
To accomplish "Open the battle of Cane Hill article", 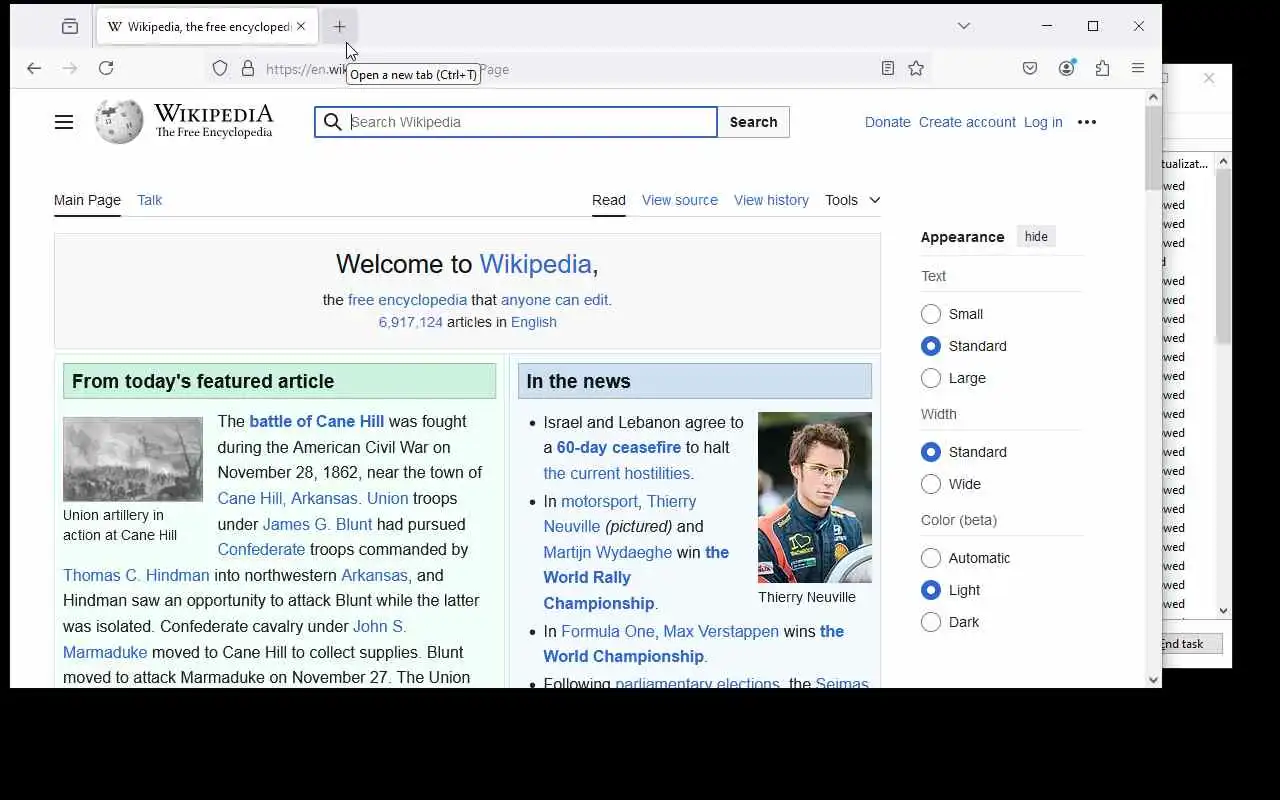I will pos(316,421).
